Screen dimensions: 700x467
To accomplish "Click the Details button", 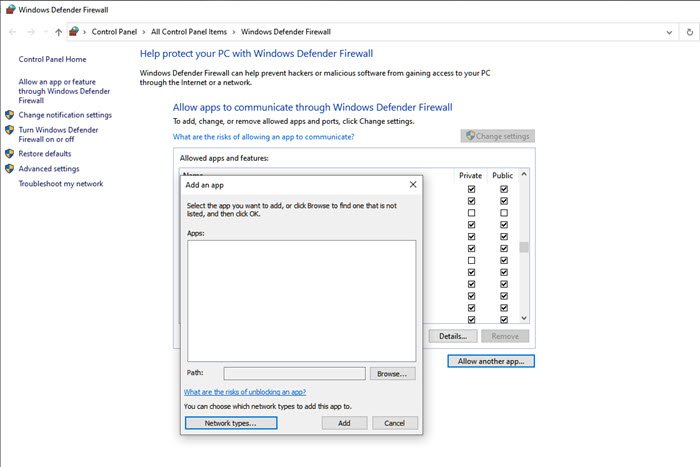I will [x=453, y=336].
